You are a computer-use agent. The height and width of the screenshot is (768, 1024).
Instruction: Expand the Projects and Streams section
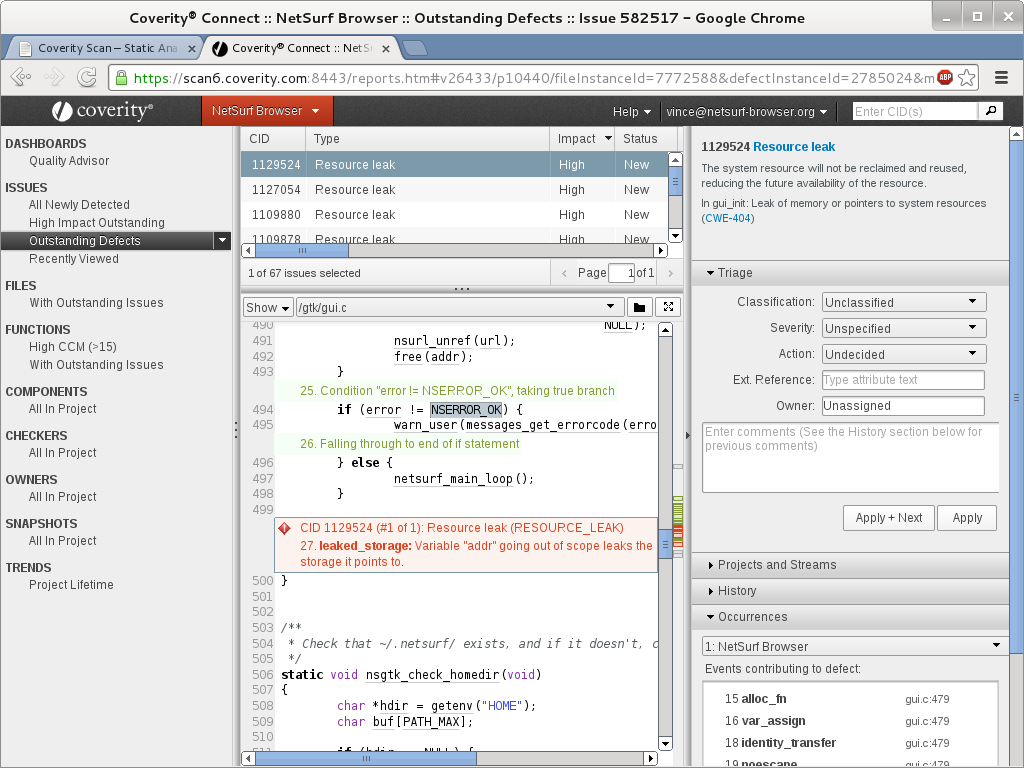tap(711, 565)
